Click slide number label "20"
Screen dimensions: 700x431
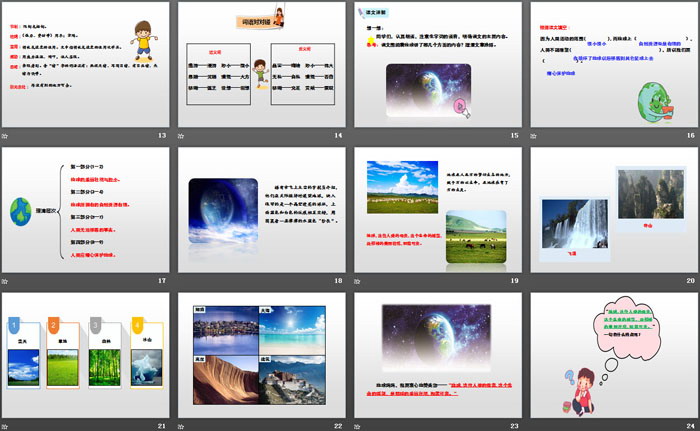(691, 280)
